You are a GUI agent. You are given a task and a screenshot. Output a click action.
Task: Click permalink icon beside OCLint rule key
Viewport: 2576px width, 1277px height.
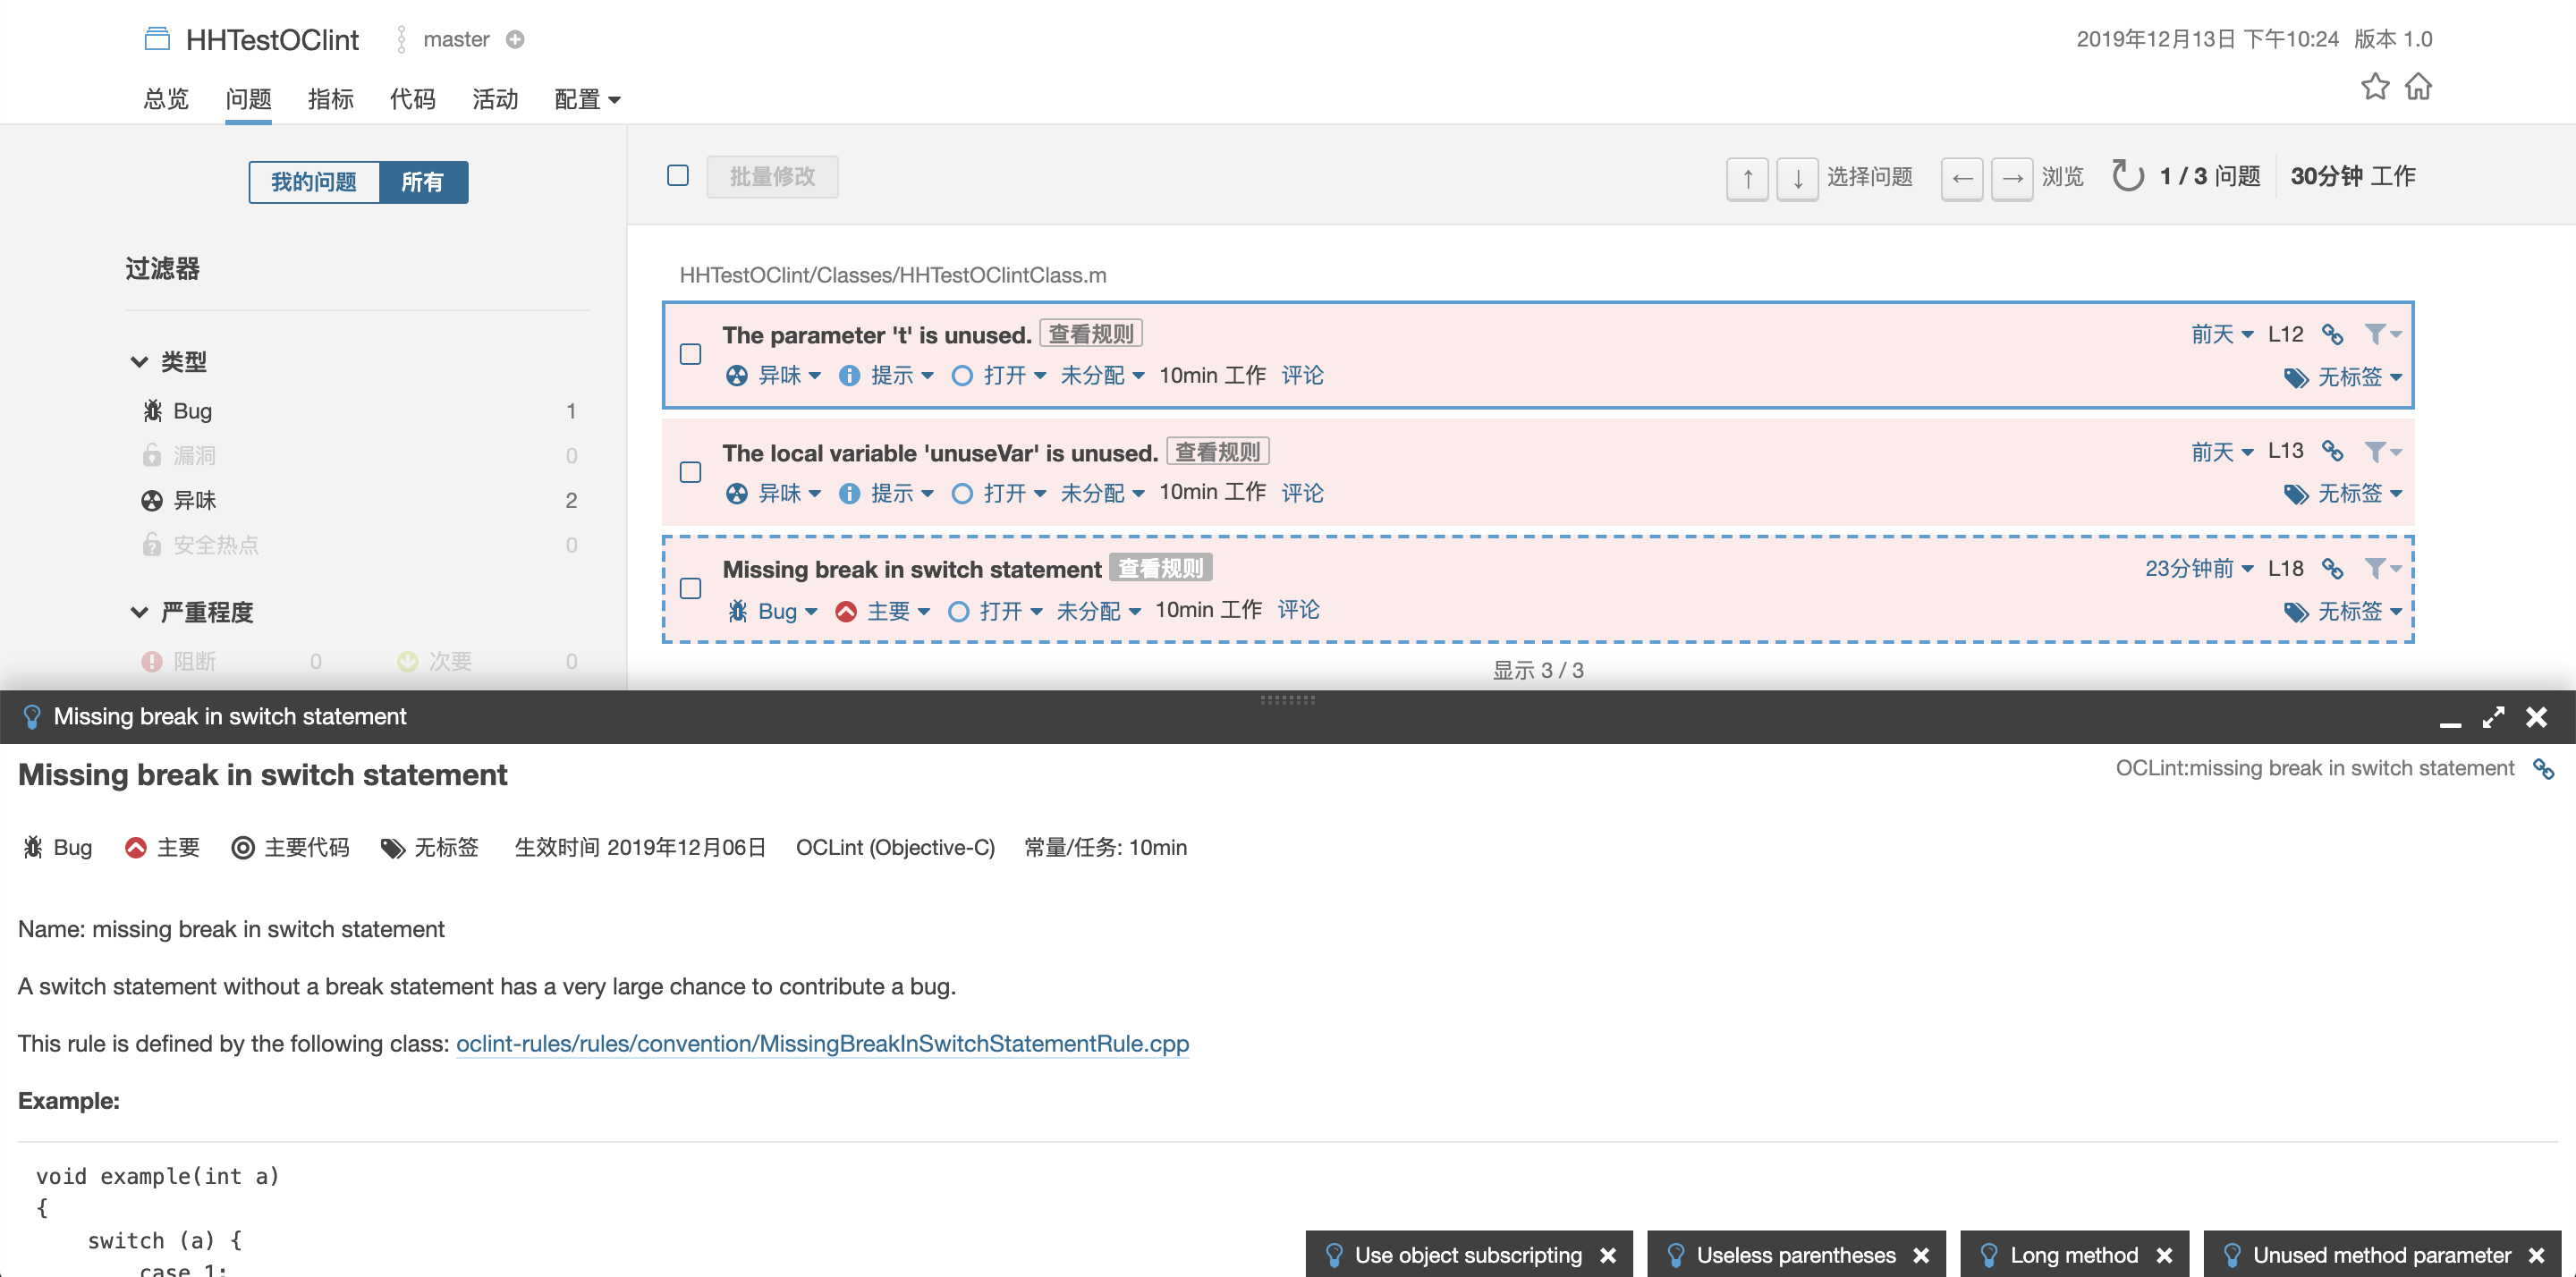[2543, 768]
